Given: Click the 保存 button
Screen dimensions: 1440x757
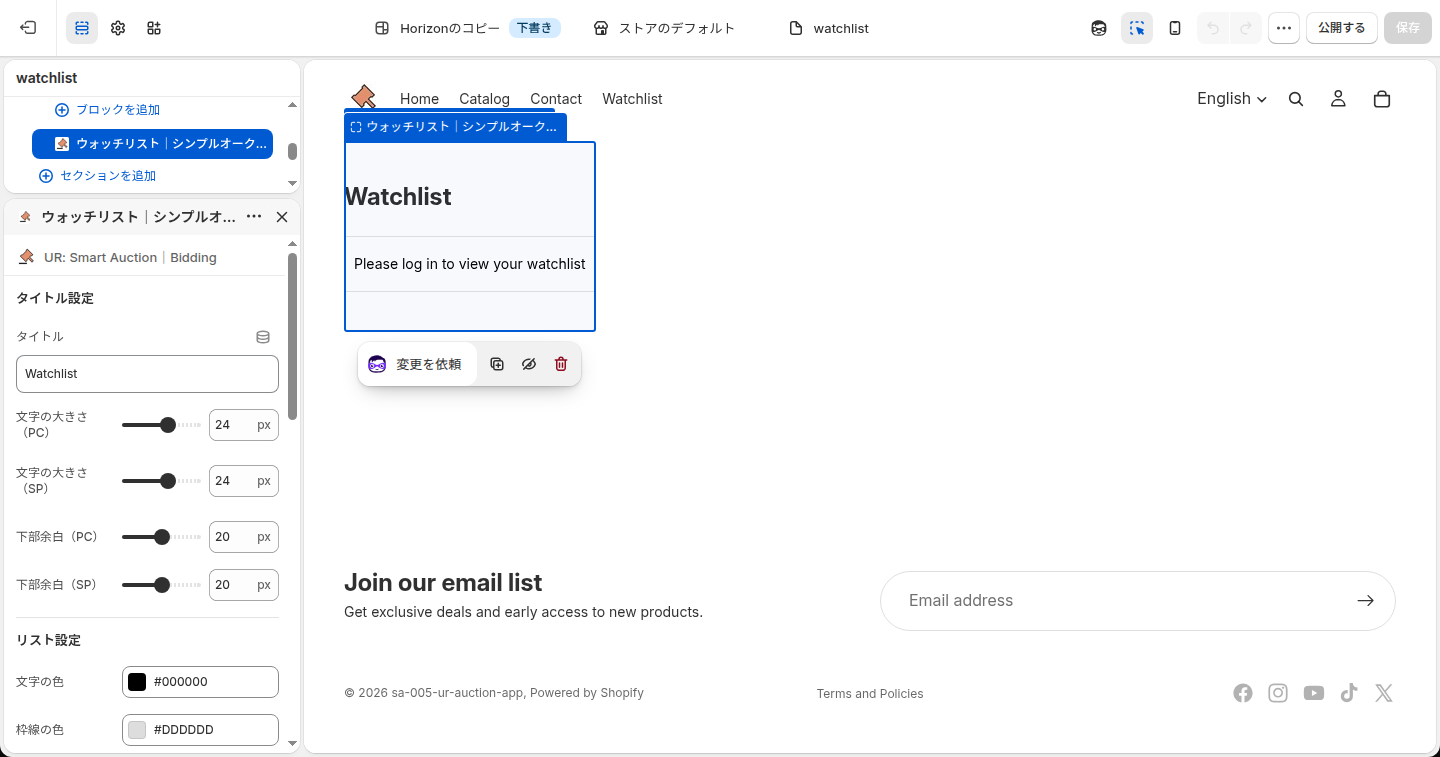Looking at the screenshot, I should (x=1408, y=28).
